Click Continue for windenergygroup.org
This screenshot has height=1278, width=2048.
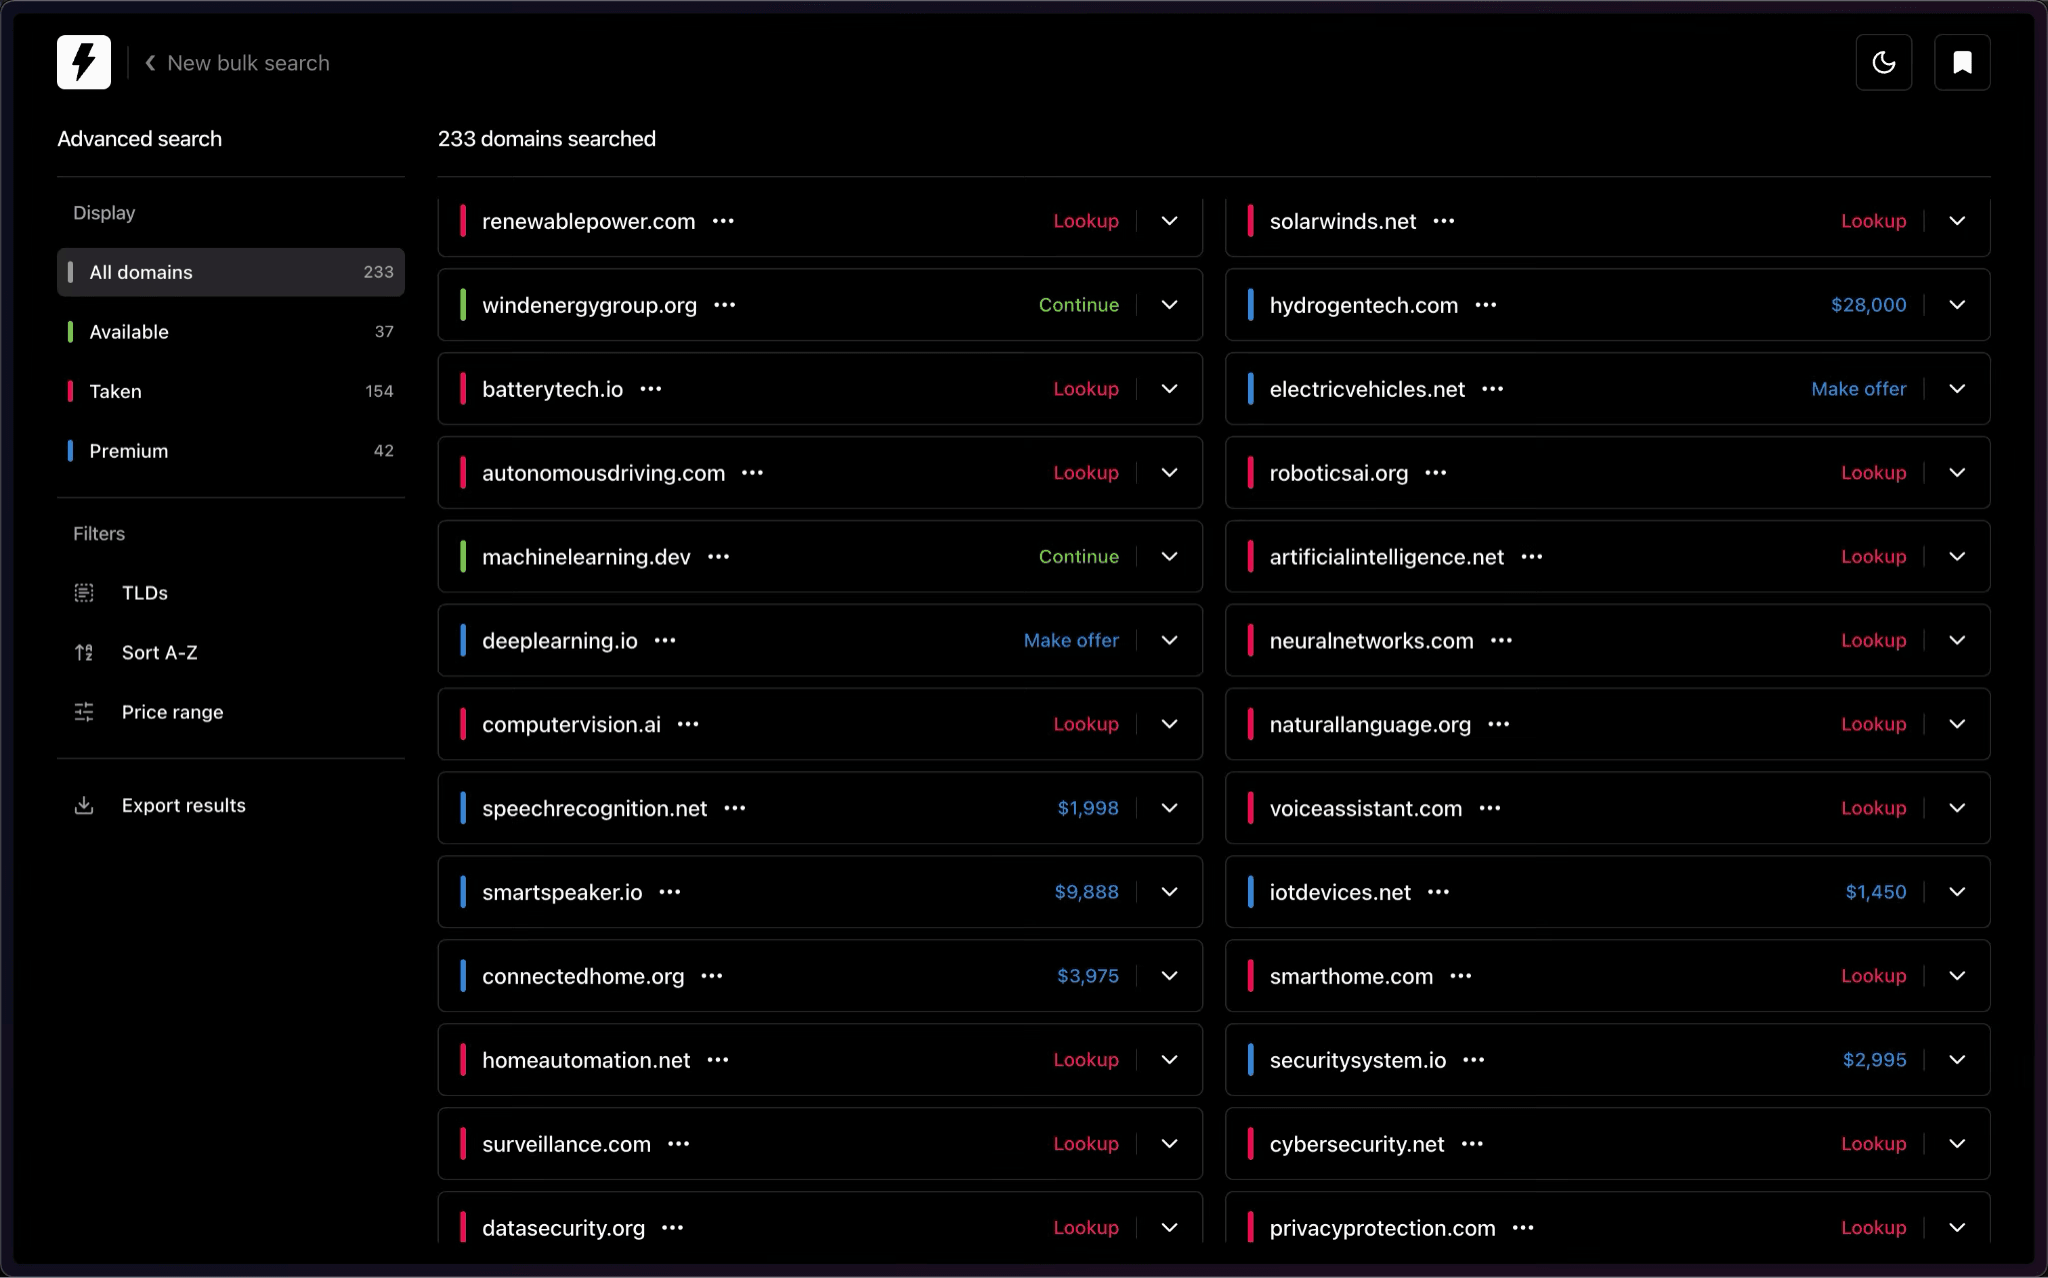1077,305
